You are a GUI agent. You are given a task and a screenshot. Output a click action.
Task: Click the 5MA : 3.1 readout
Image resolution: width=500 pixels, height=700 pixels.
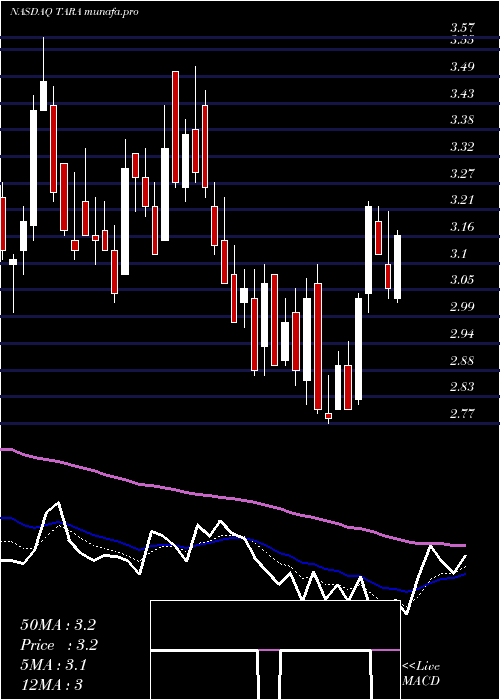54,665
